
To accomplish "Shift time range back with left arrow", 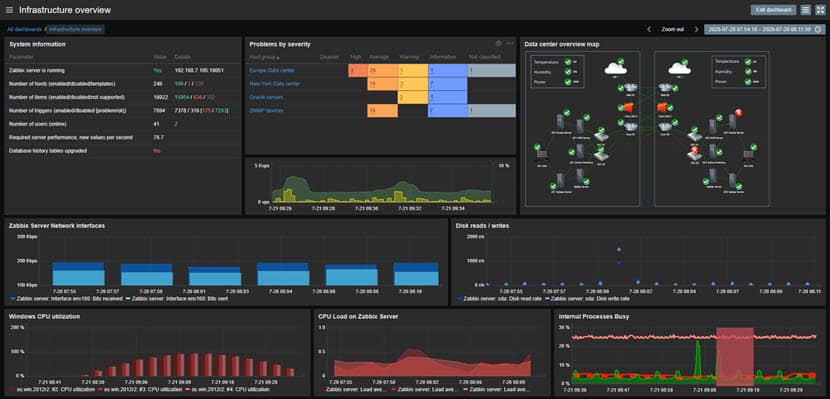I will click(x=649, y=30).
